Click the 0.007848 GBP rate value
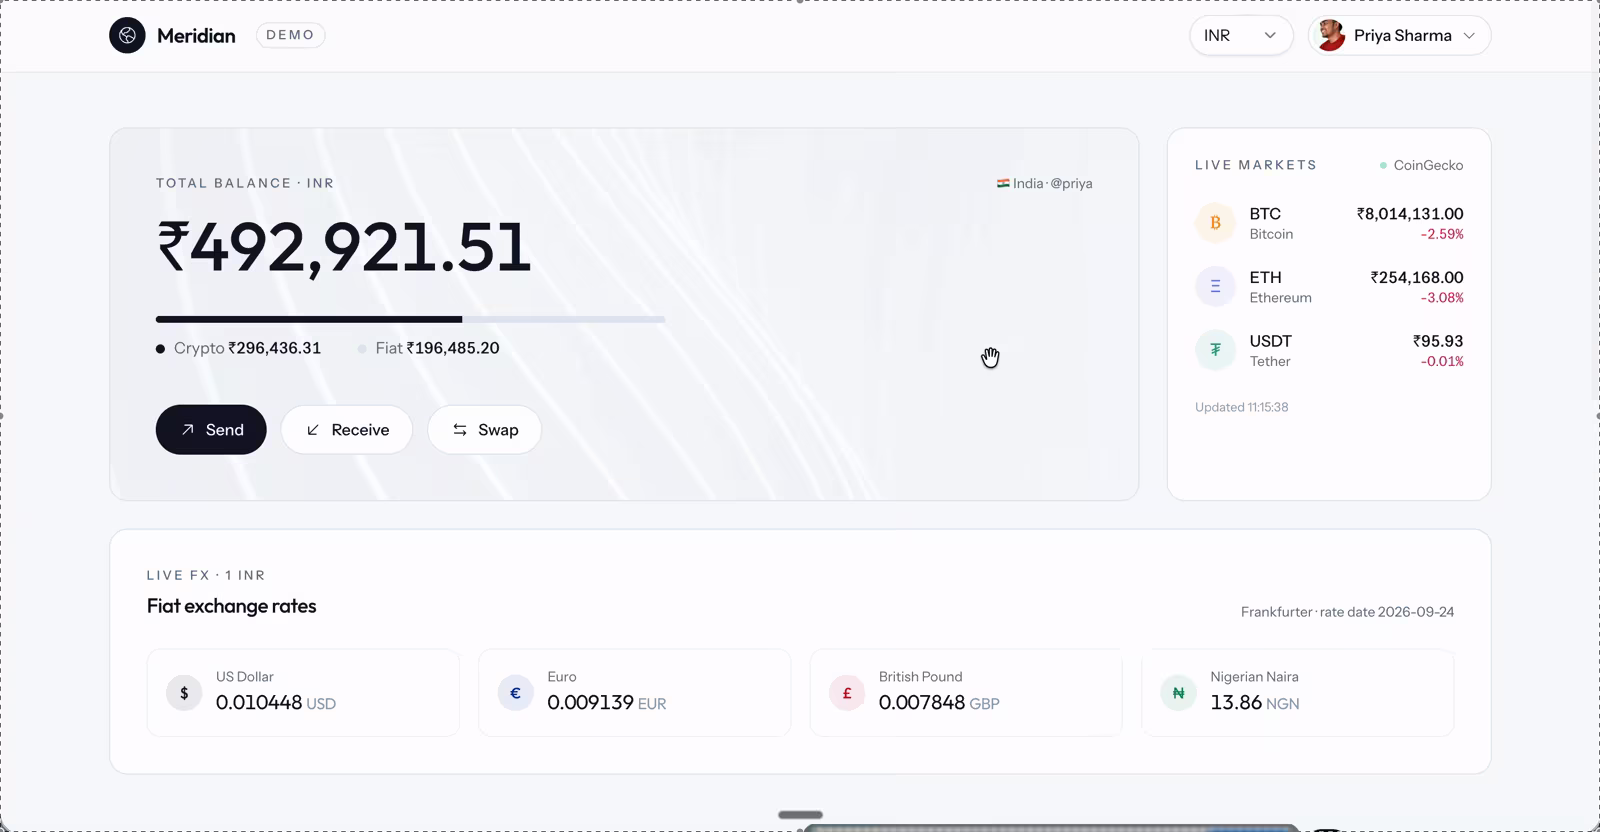The image size is (1600, 832). (x=939, y=703)
